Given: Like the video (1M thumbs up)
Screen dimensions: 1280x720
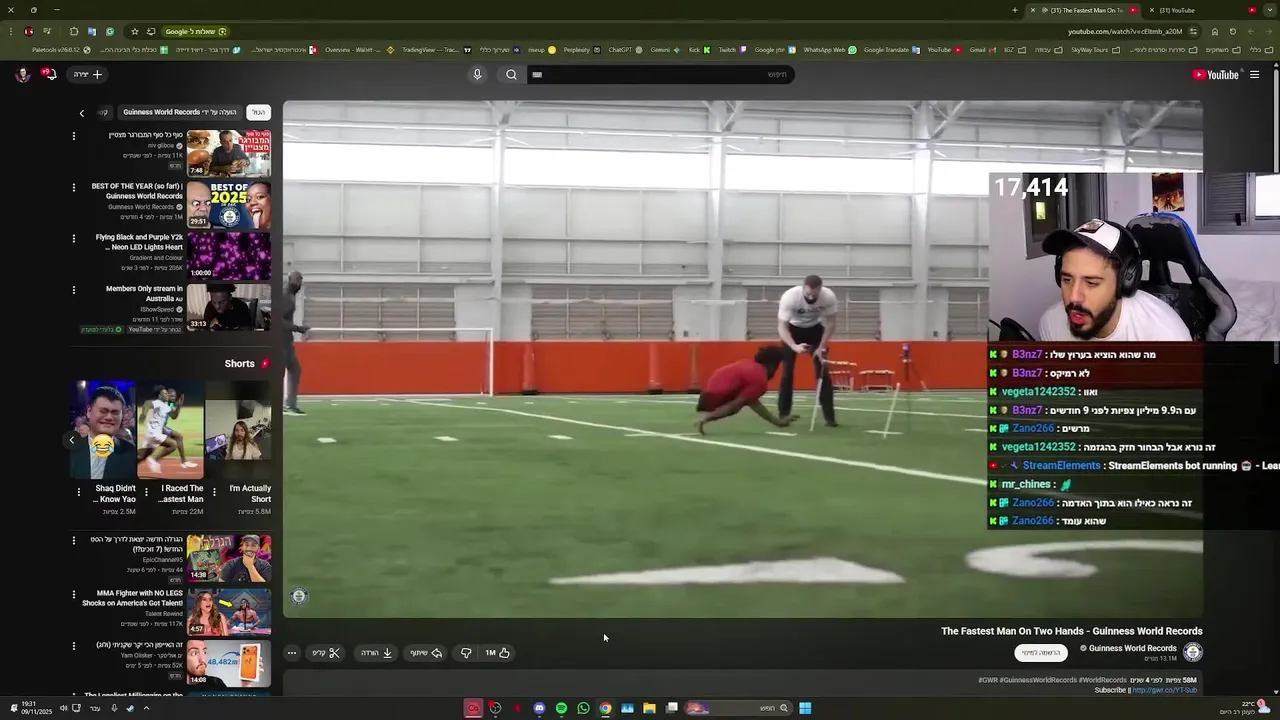Looking at the screenshot, I should [x=498, y=653].
